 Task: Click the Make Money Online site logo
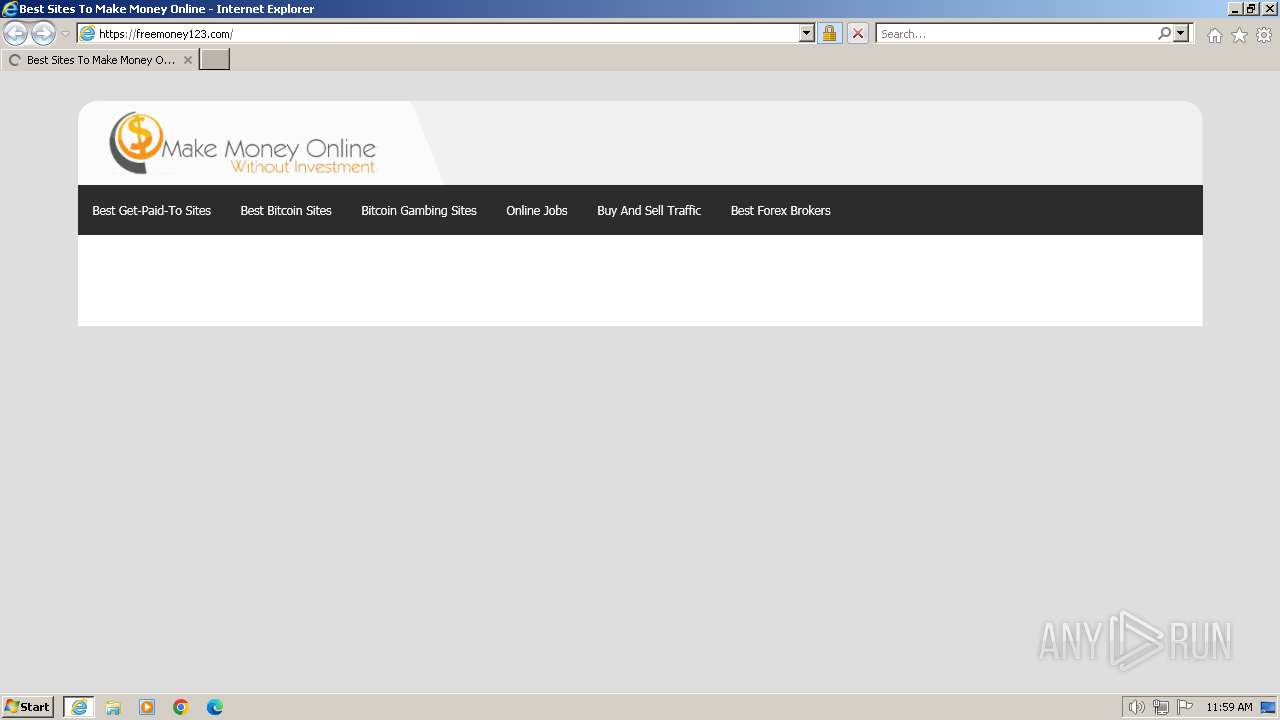243,144
